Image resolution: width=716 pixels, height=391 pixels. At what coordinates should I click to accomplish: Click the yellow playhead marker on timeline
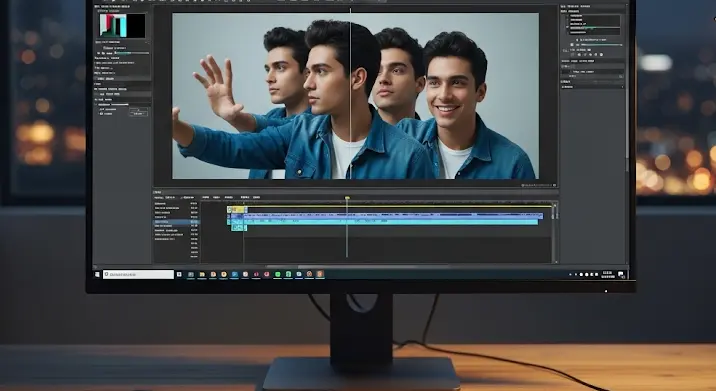[x=347, y=198]
